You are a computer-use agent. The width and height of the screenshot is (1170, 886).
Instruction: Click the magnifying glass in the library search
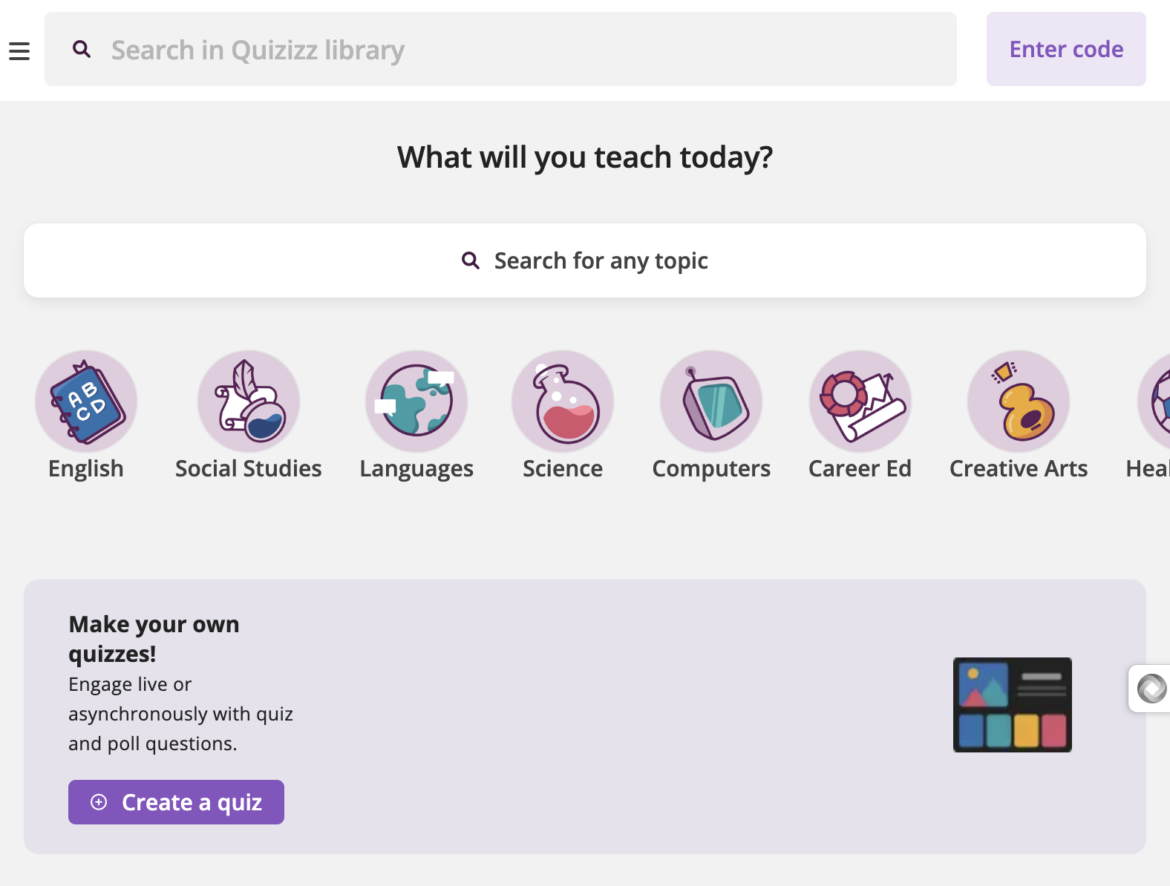click(x=81, y=49)
